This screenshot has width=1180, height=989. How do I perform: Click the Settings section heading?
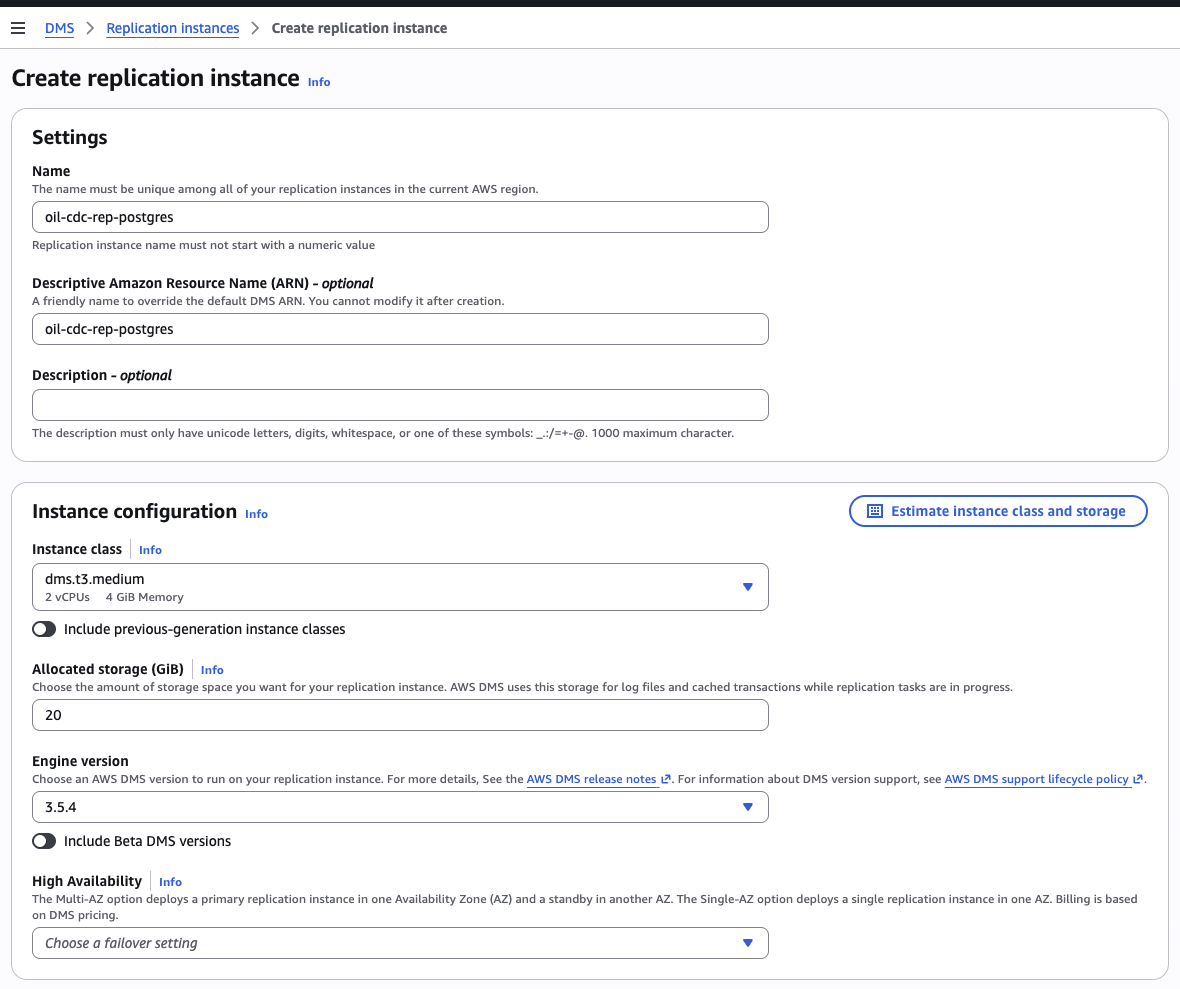(x=69, y=137)
